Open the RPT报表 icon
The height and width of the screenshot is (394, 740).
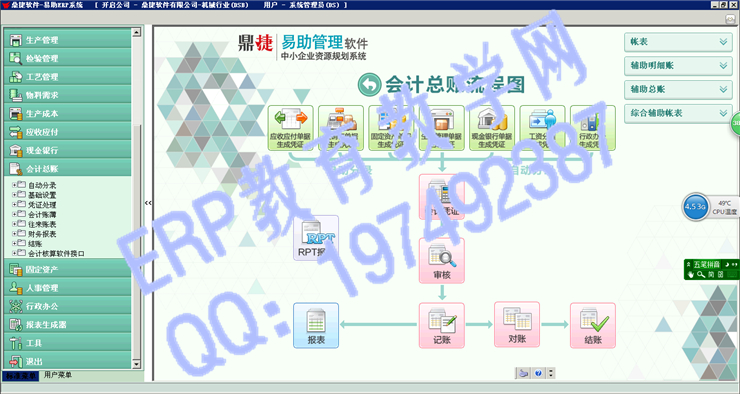[x=316, y=238]
